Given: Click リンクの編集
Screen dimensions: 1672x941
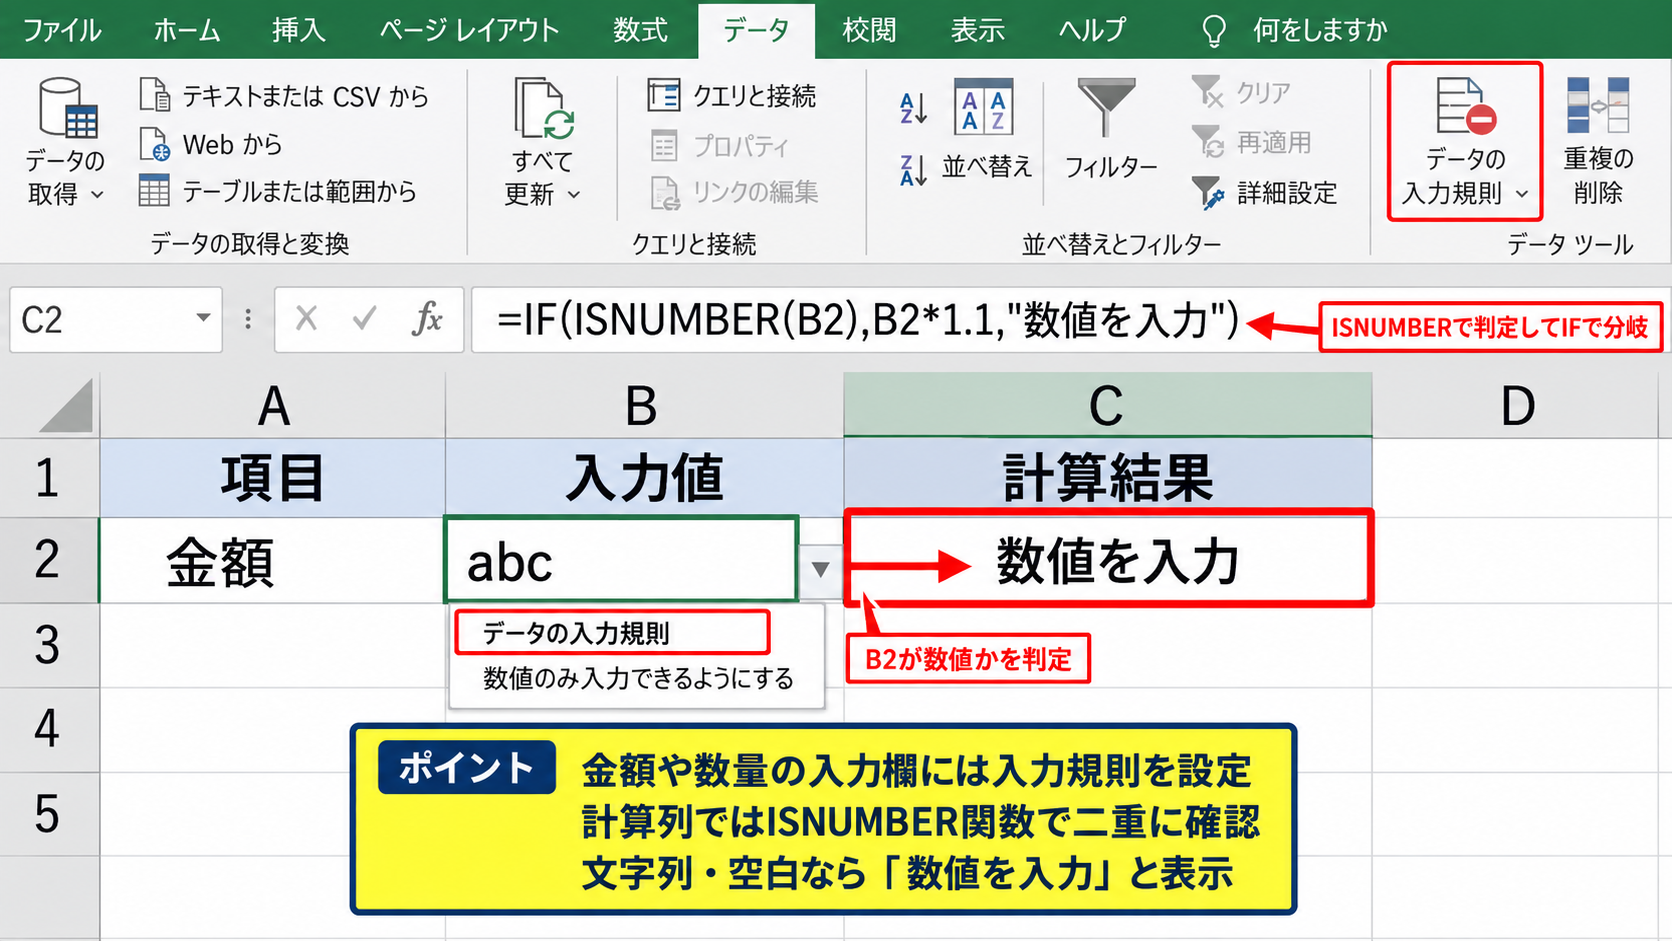Looking at the screenshot, I should [734, 192].
